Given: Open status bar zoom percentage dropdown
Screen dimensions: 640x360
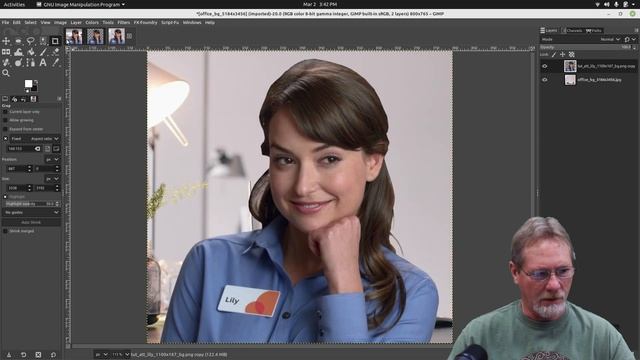Looking at the screenshot, I should tap(121, 355).
